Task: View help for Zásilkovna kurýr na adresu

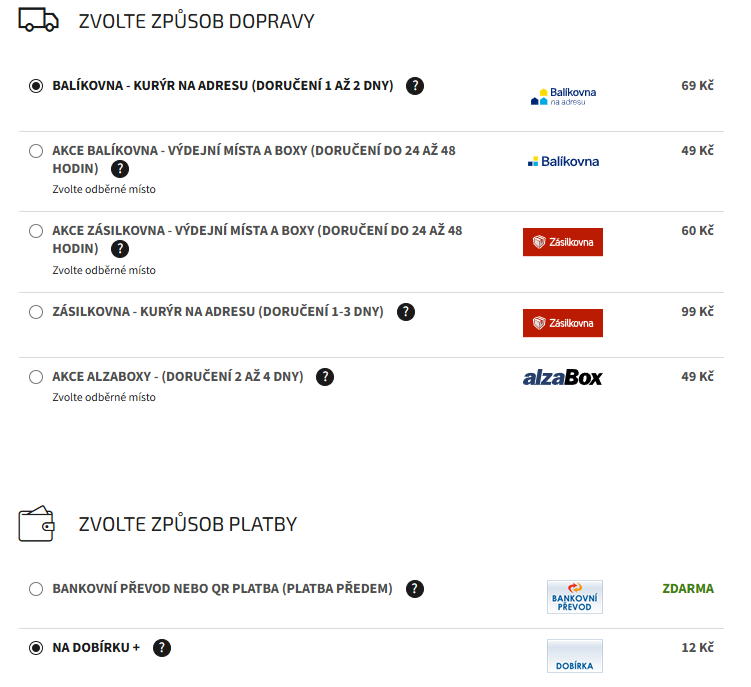Action: click(x=406, y=312)
